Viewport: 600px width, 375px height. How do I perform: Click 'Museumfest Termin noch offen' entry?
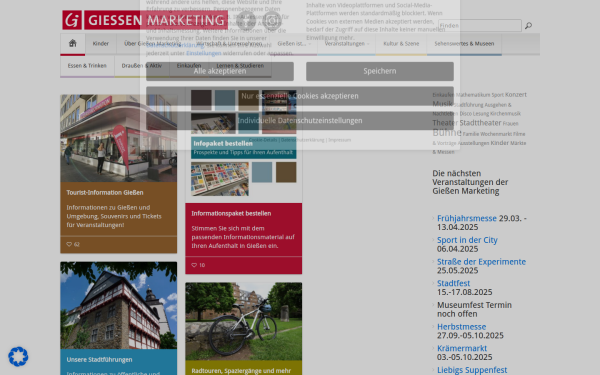tap(474, 309)
